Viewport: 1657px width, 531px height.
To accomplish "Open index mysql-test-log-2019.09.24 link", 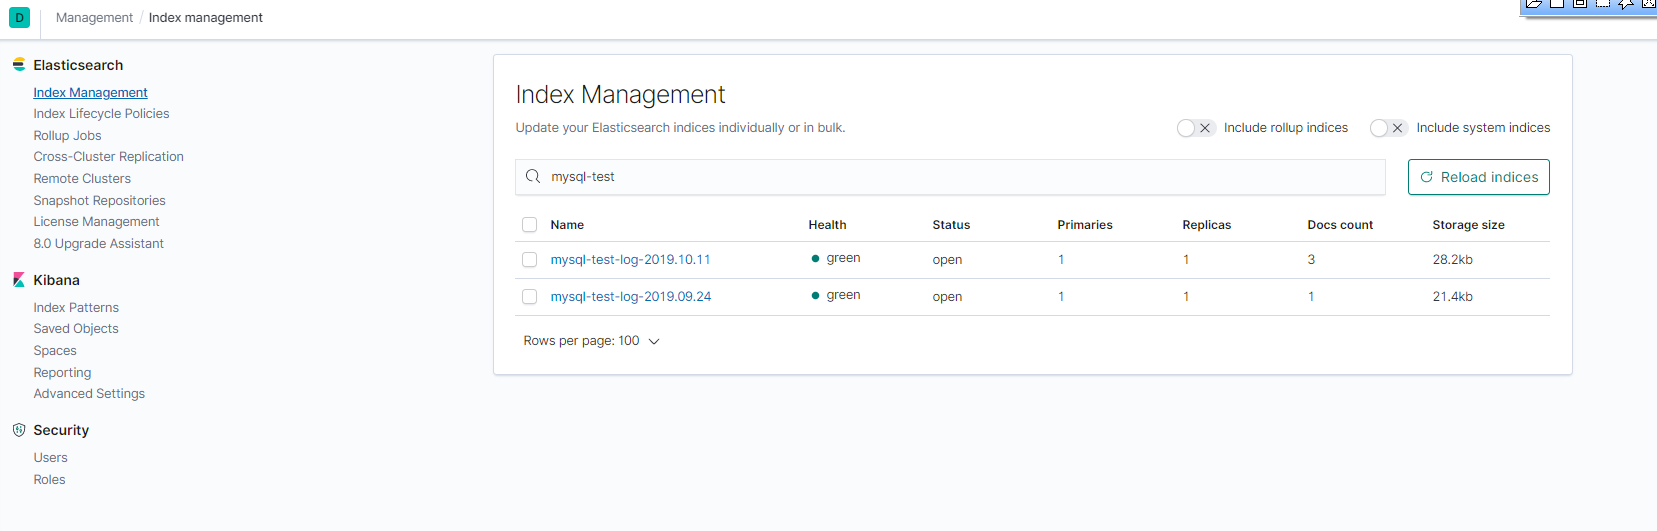I will [631, 297].
